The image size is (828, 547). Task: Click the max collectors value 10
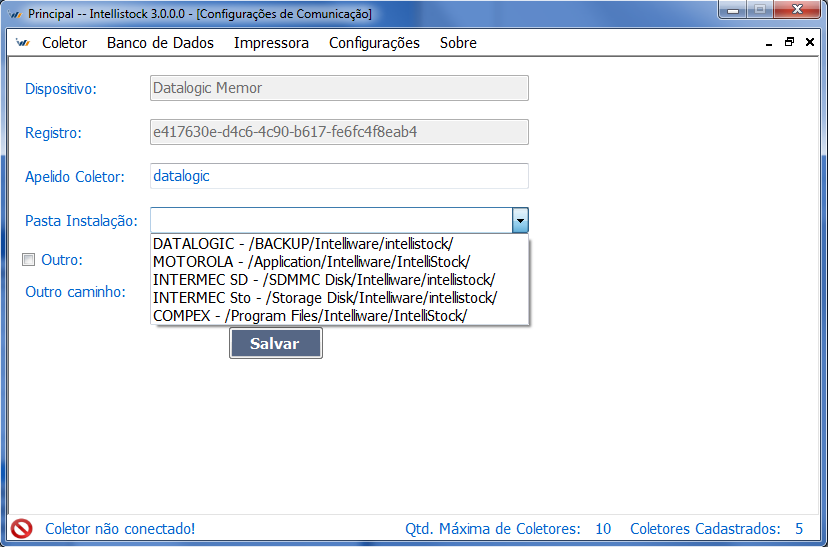pos(603,529)
